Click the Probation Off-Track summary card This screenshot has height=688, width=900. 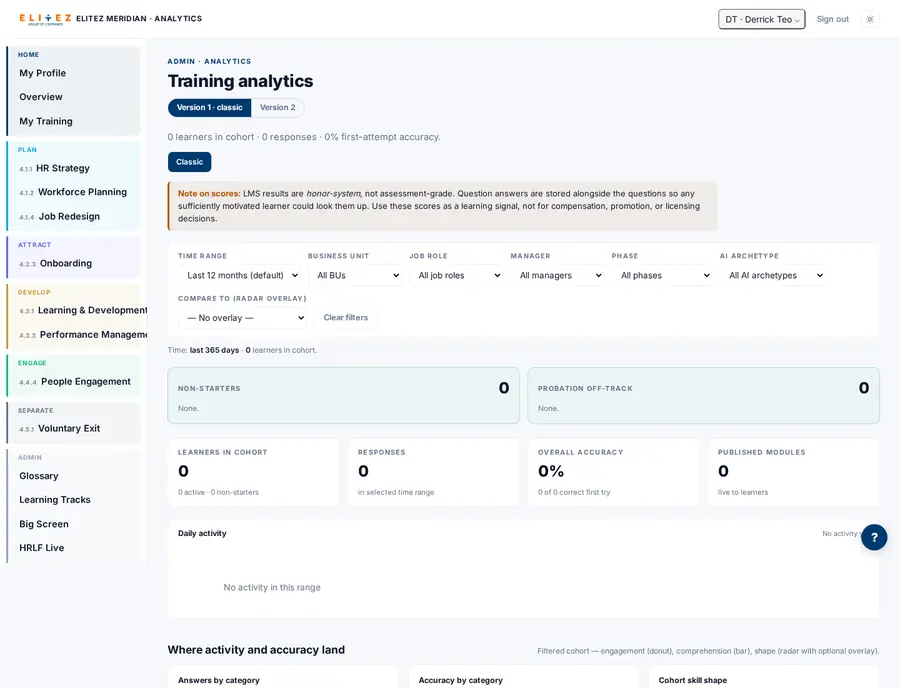pos(703,395)
